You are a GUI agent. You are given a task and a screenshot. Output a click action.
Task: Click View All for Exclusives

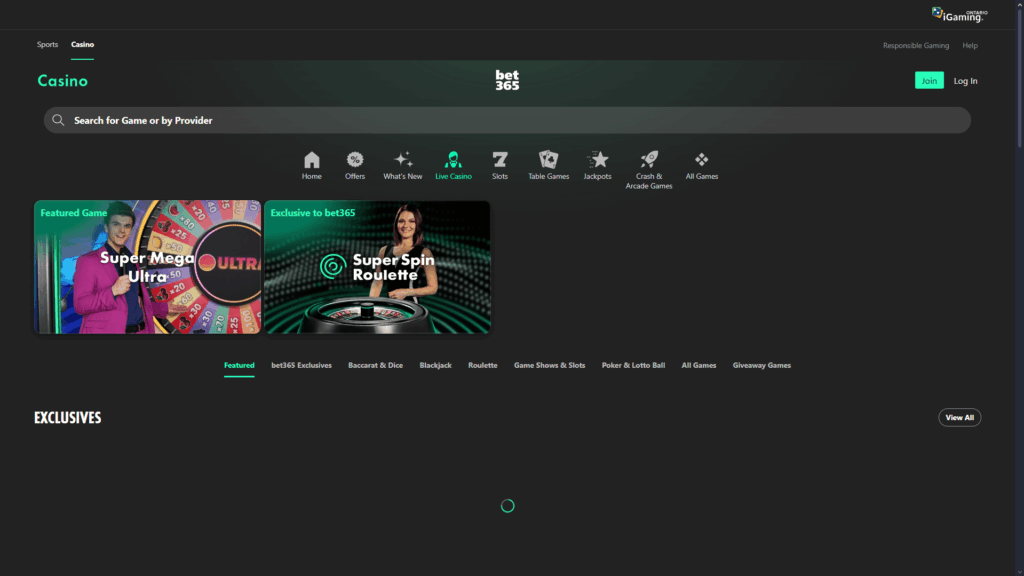pyautogui.click(x=959, y=418)
